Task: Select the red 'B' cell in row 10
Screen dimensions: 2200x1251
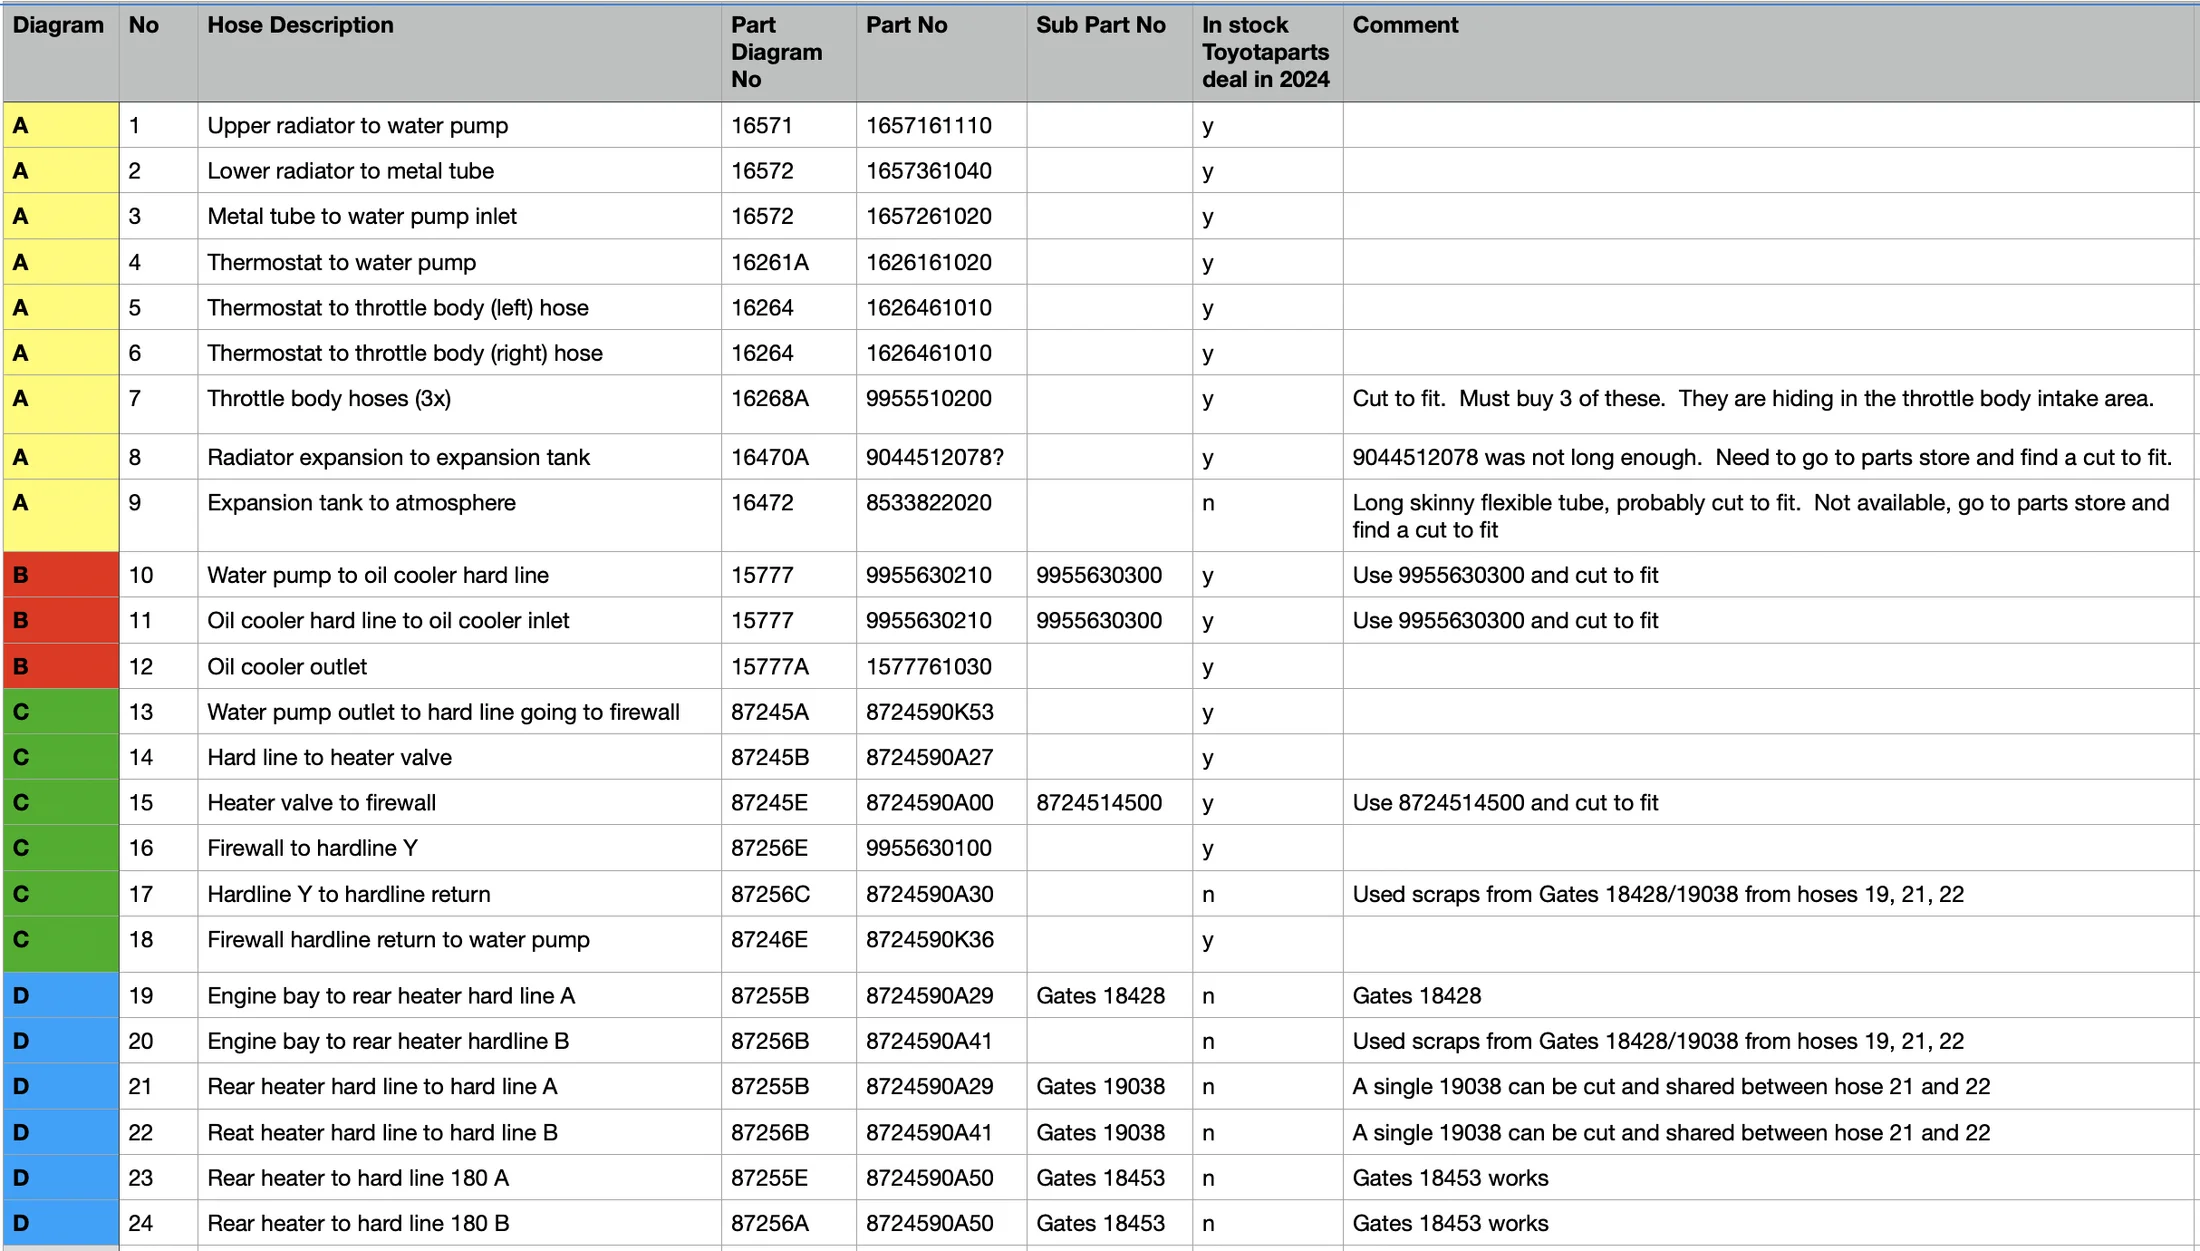Action: pyautogui.click(x=61, y=575)
